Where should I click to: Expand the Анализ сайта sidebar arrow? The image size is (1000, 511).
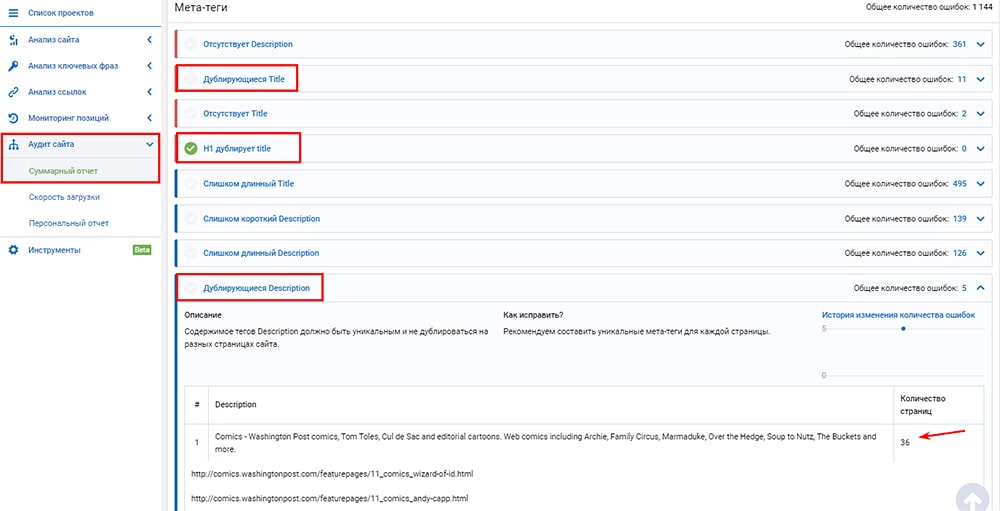pyautogui.click(x=149, y=40)
